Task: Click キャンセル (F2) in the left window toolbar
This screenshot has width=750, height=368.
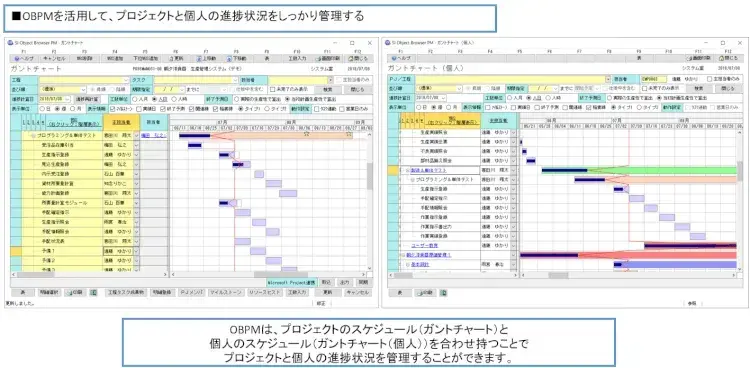Action: pos(54,58)
